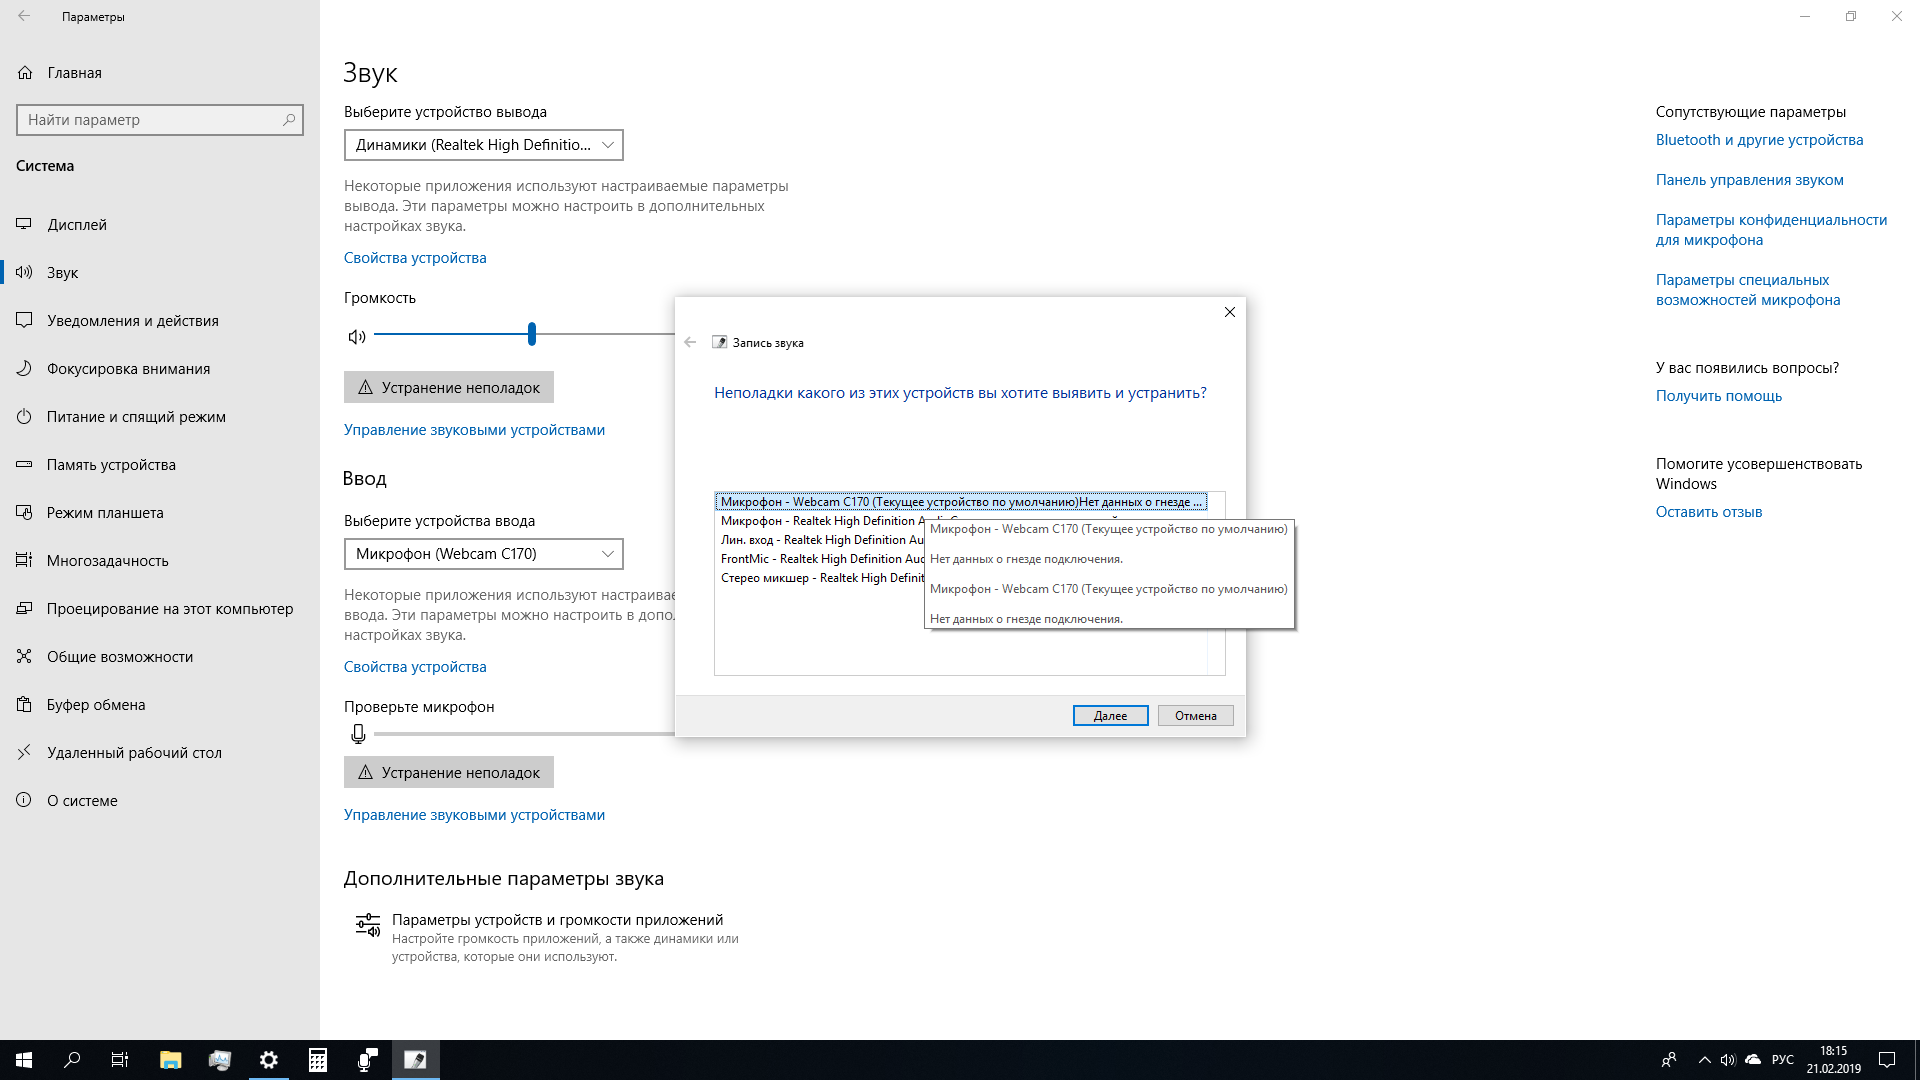1920x1080 pixels.
Task: Click the back arrow in troubleshooter dialog
Action: (x=690, y=342)
